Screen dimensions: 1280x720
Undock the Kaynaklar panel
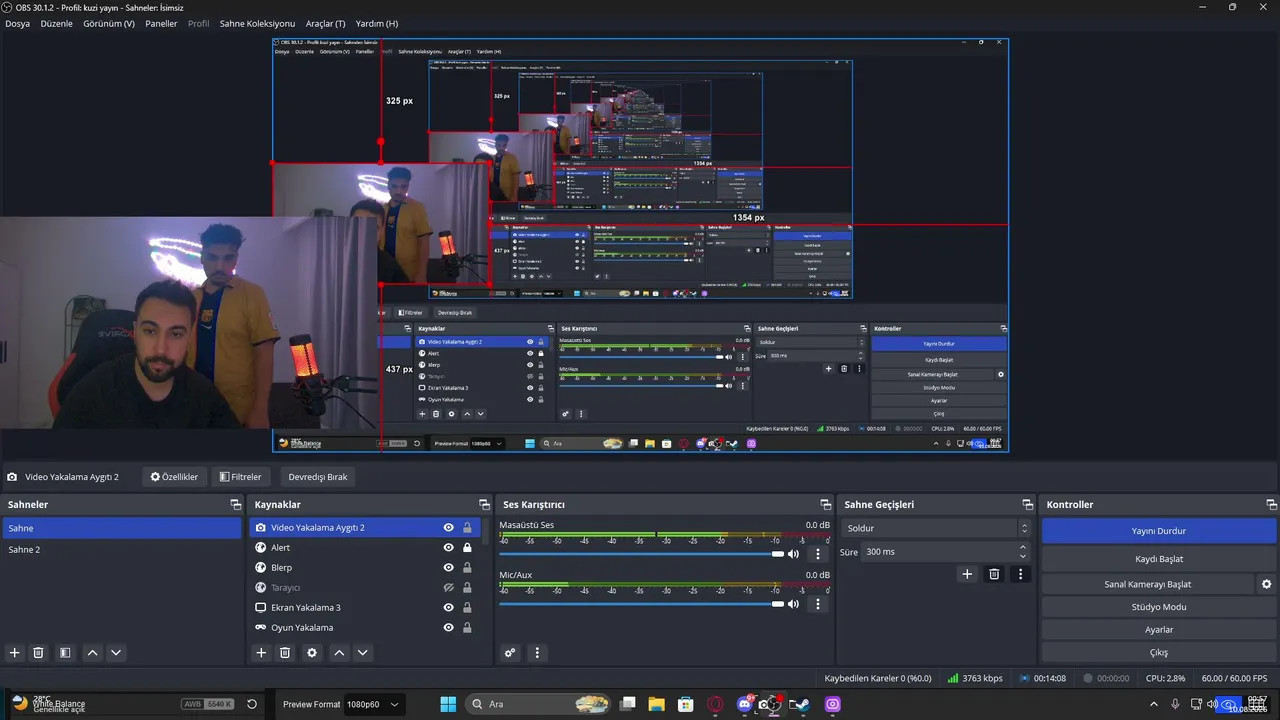tap(484, 505)
